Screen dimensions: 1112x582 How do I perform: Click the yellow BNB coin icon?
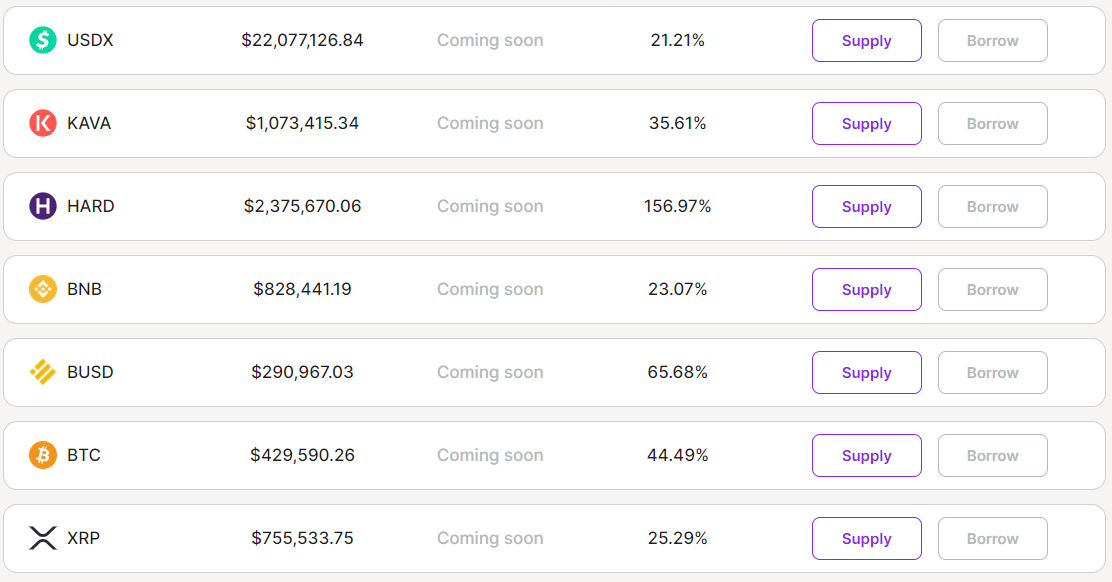pyautogui.click(x=43, y=289)
